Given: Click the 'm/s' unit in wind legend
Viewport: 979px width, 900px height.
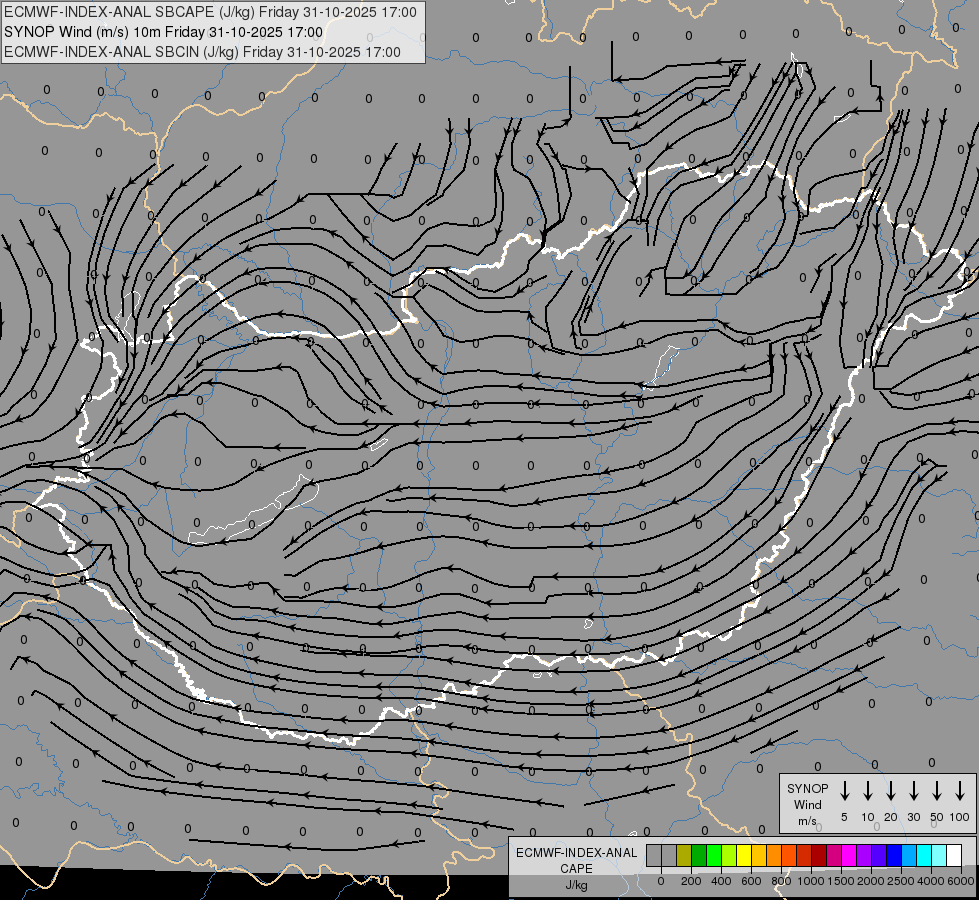Looking at the screenshot, I should [x=807, y=821].
